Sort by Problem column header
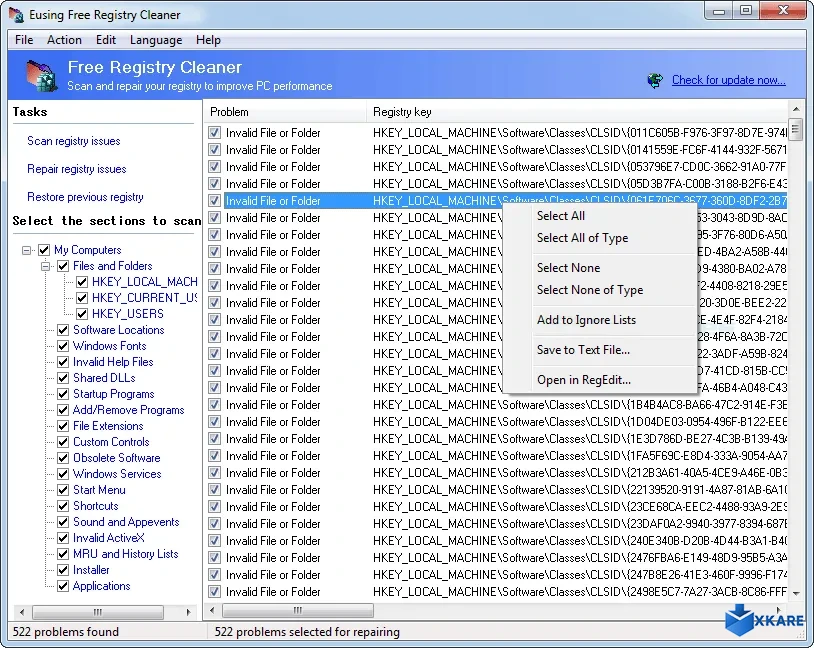This screenshot has height=648, width=814. (x=285, y=112)
